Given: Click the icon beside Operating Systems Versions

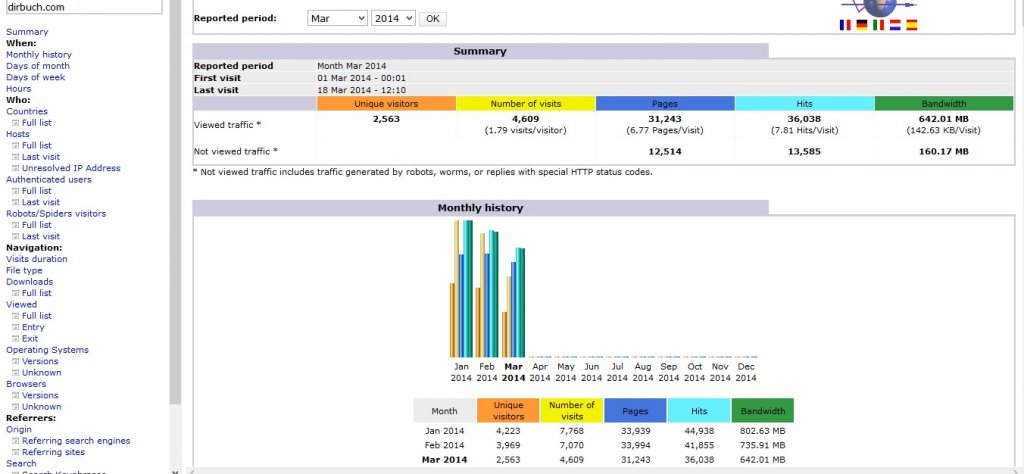Looking at the screenshot, I should 16,362.
